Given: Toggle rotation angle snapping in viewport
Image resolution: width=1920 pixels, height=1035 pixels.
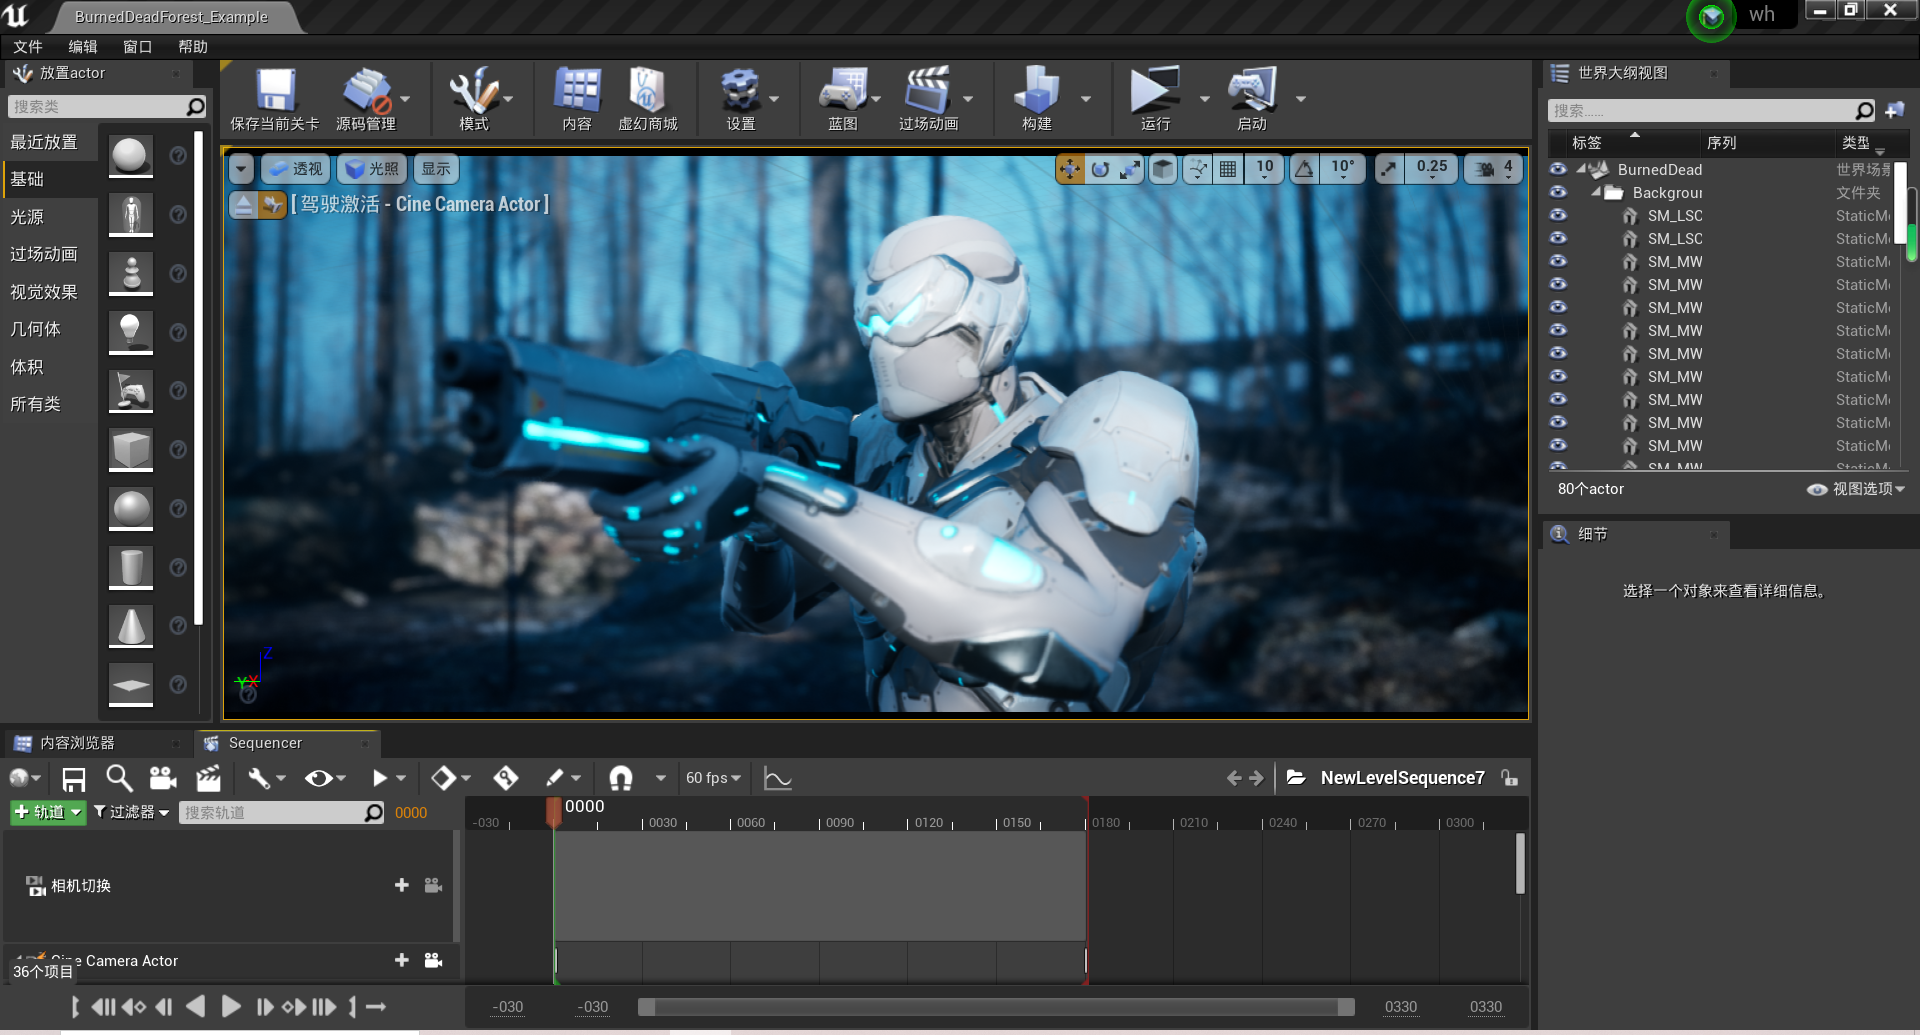Looking at the screenshot, I should [1304, 169].
